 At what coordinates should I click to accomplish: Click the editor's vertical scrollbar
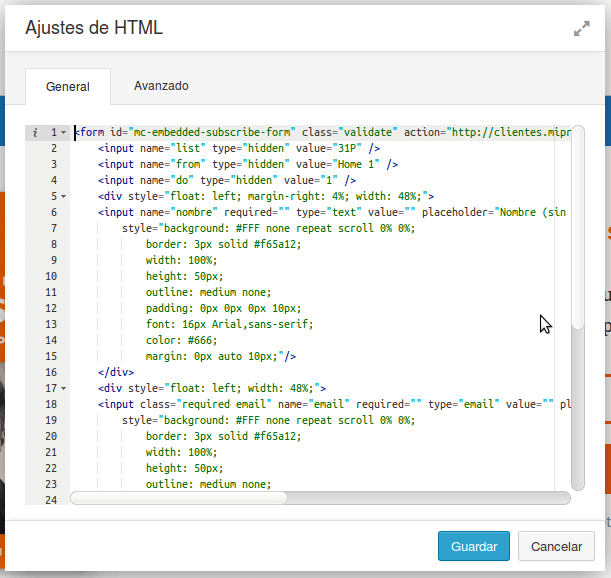[578, 300]
